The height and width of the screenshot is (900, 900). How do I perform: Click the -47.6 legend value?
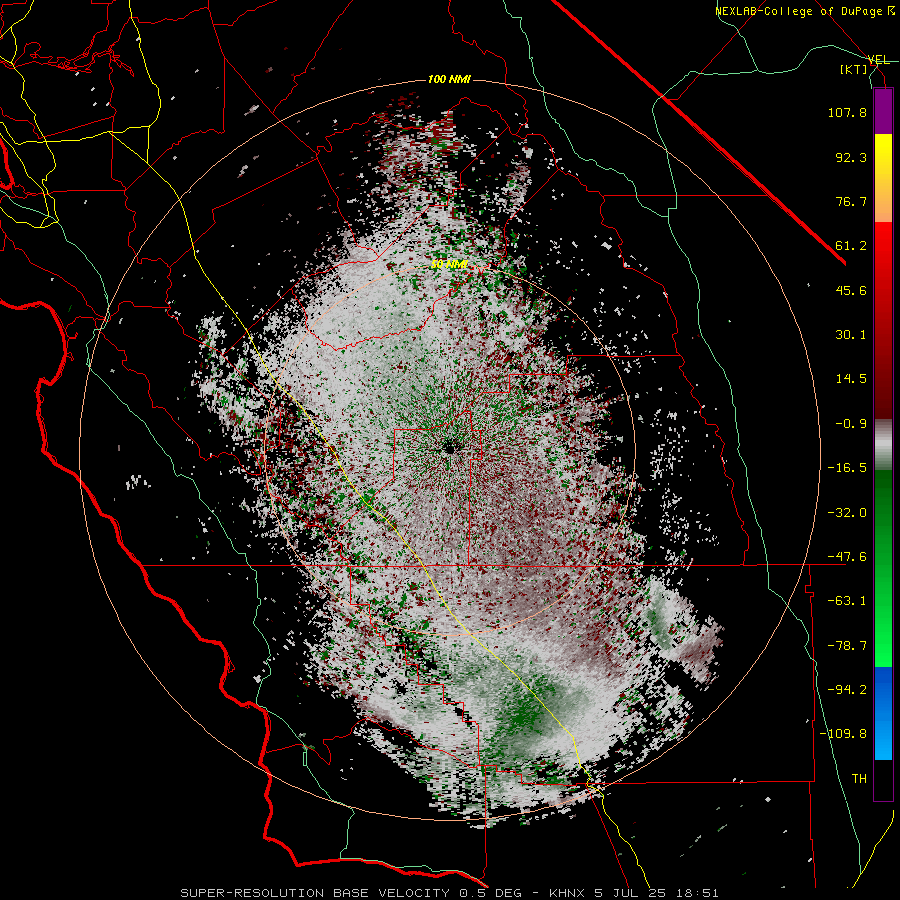pyautogui.click(x=847, y=557)
